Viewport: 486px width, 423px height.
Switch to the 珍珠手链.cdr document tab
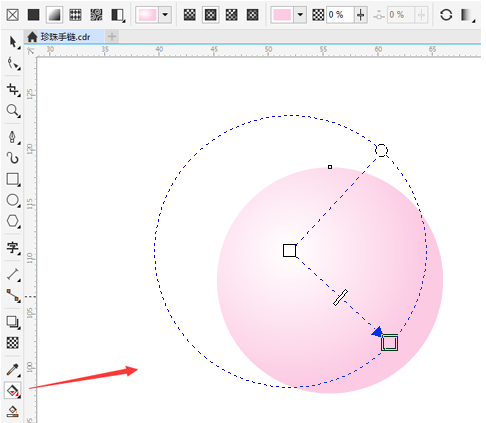(65, 37)
